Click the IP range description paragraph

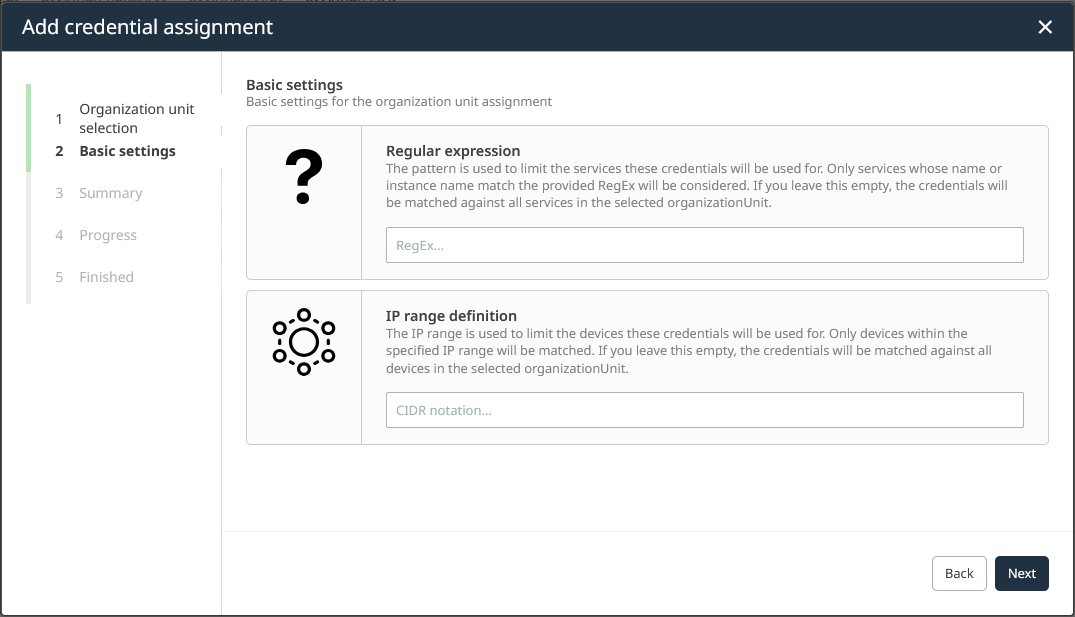coord(688,350)
